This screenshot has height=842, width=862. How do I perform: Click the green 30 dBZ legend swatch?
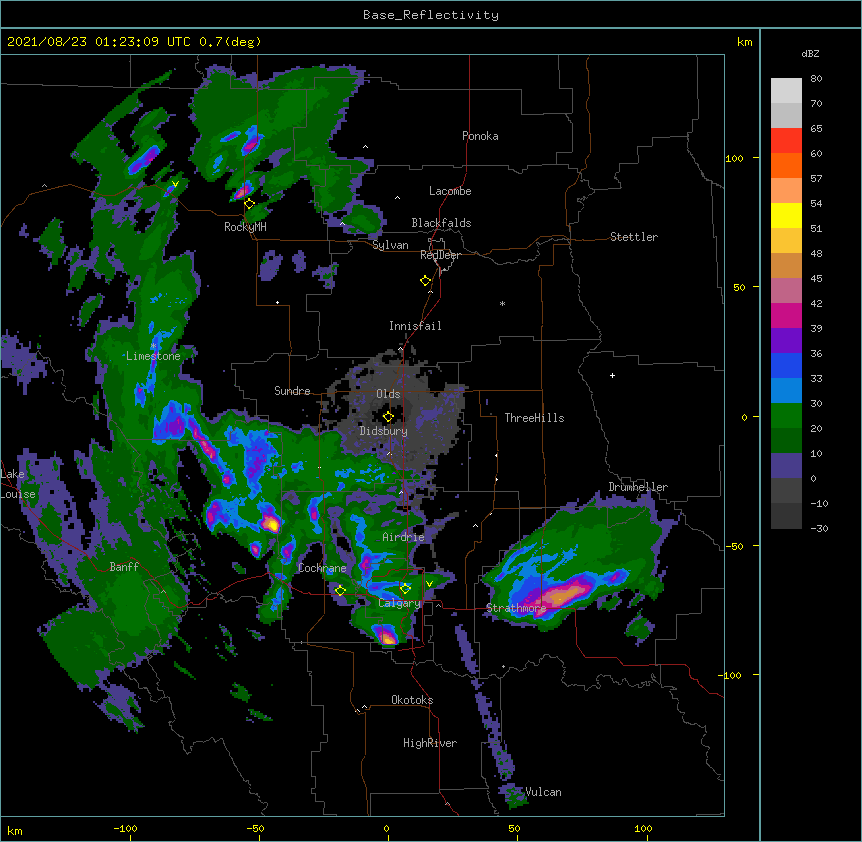coord(786,416)
